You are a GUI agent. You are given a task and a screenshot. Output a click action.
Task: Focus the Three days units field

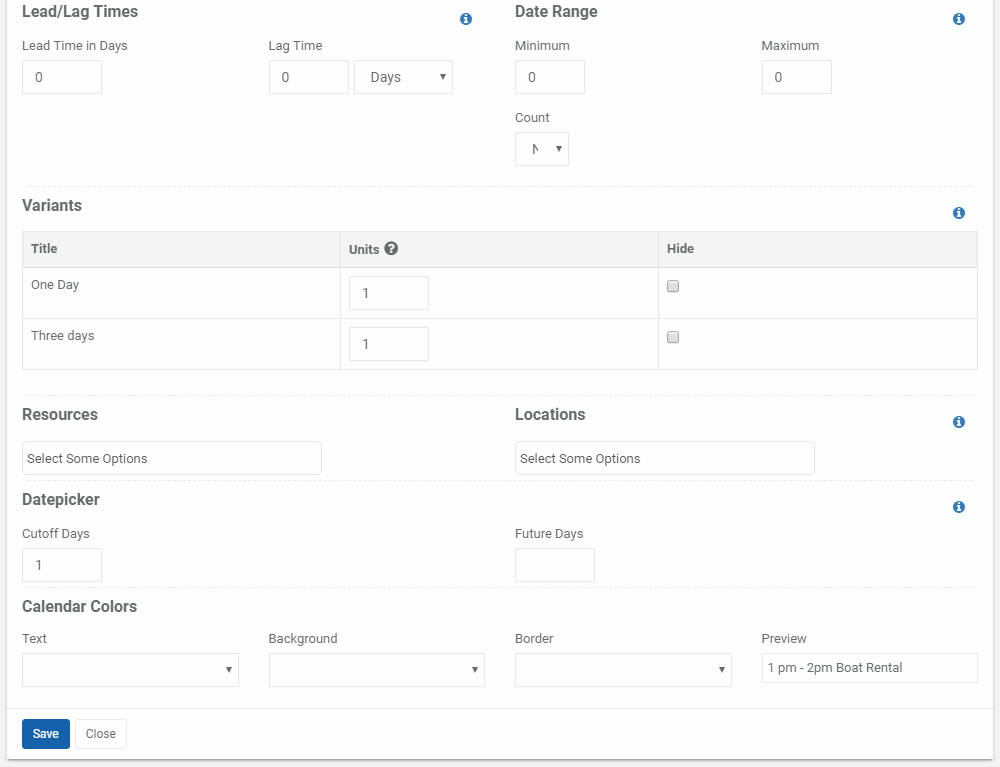pos(389,344)
